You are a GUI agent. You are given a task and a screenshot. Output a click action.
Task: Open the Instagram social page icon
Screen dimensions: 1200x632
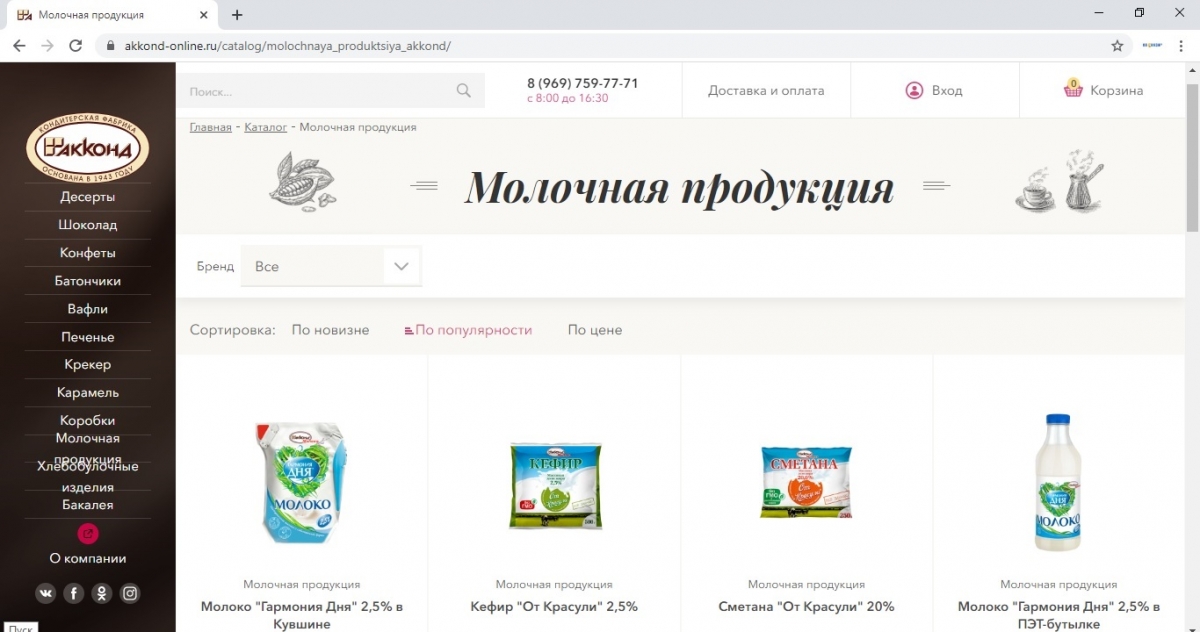[x=130, y=593]
